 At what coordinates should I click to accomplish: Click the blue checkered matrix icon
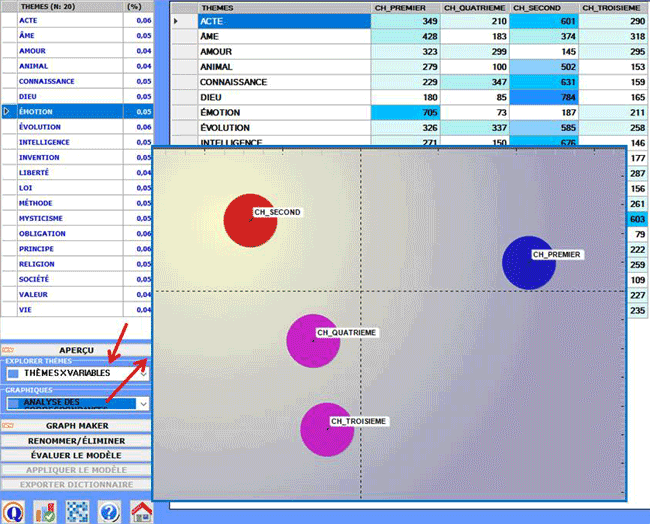click(x=77, y=510)
